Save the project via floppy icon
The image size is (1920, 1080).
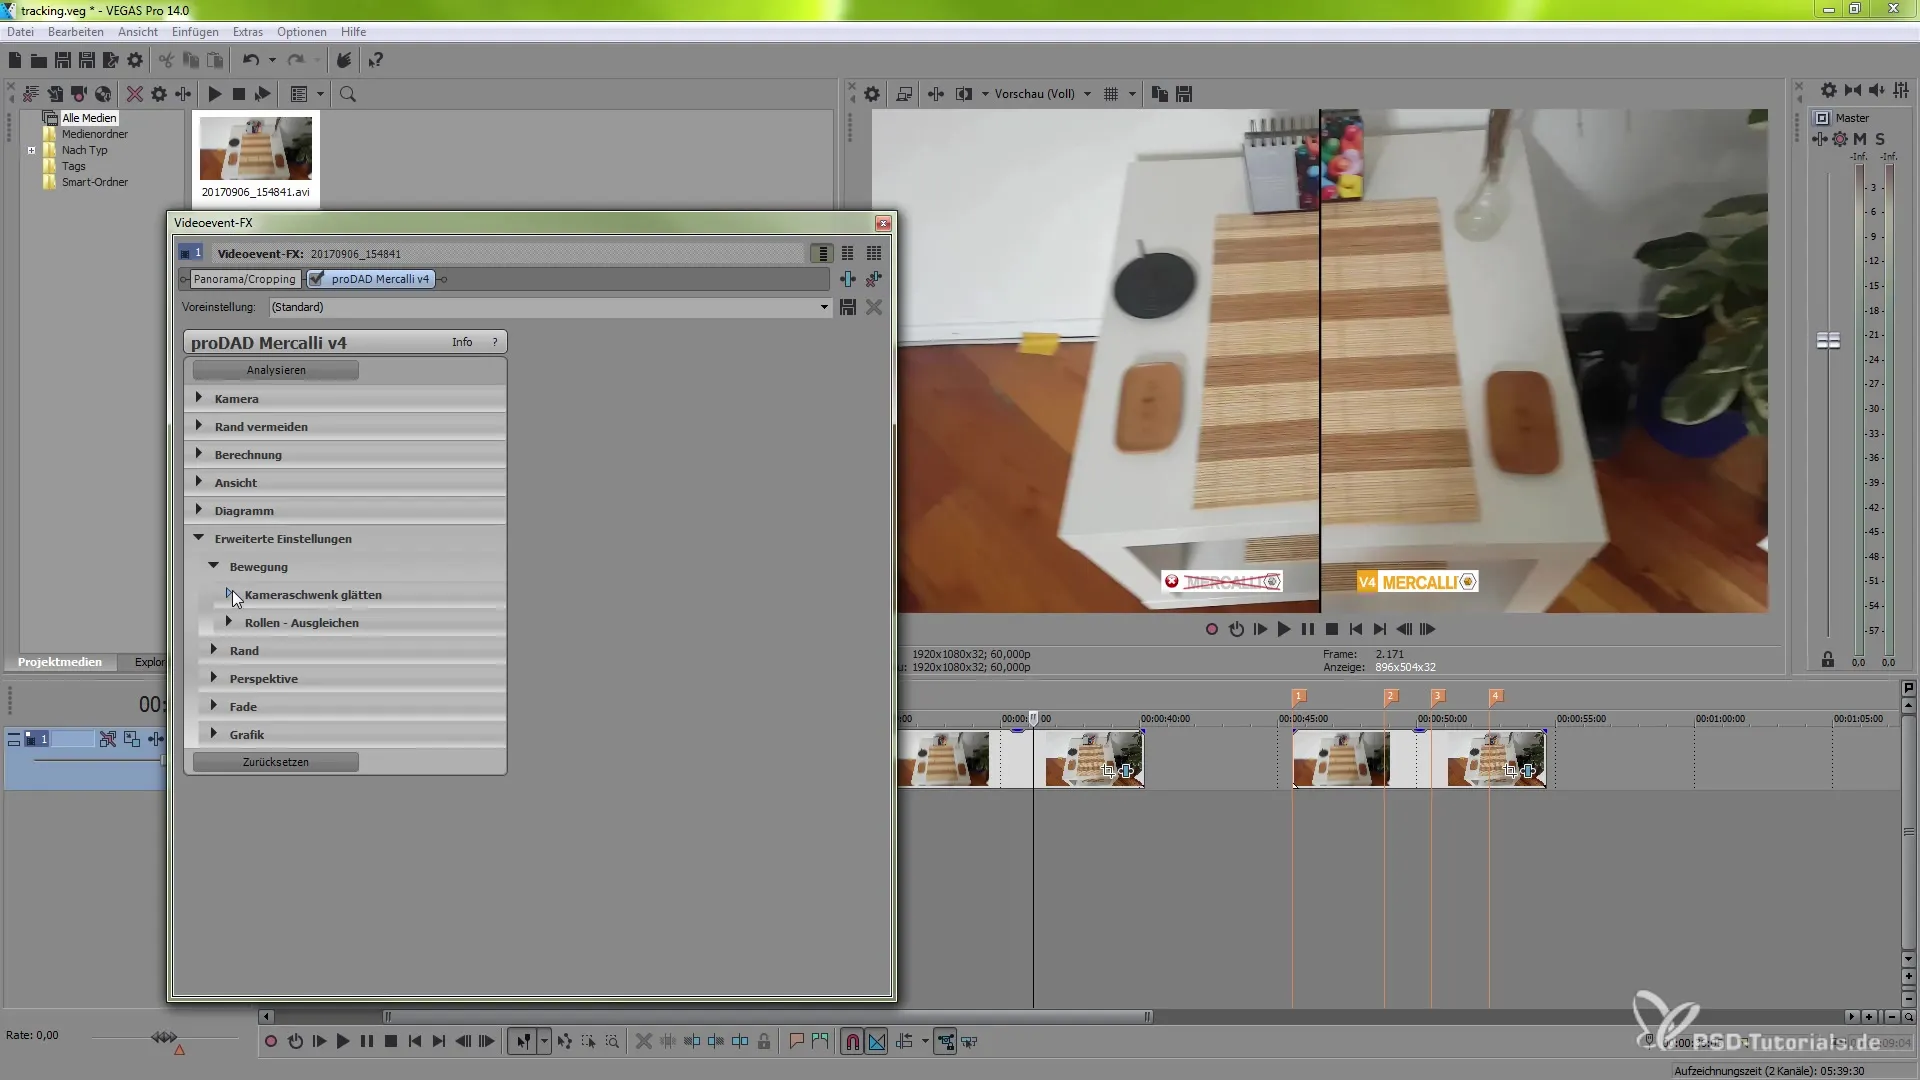(x=62, y=61)
